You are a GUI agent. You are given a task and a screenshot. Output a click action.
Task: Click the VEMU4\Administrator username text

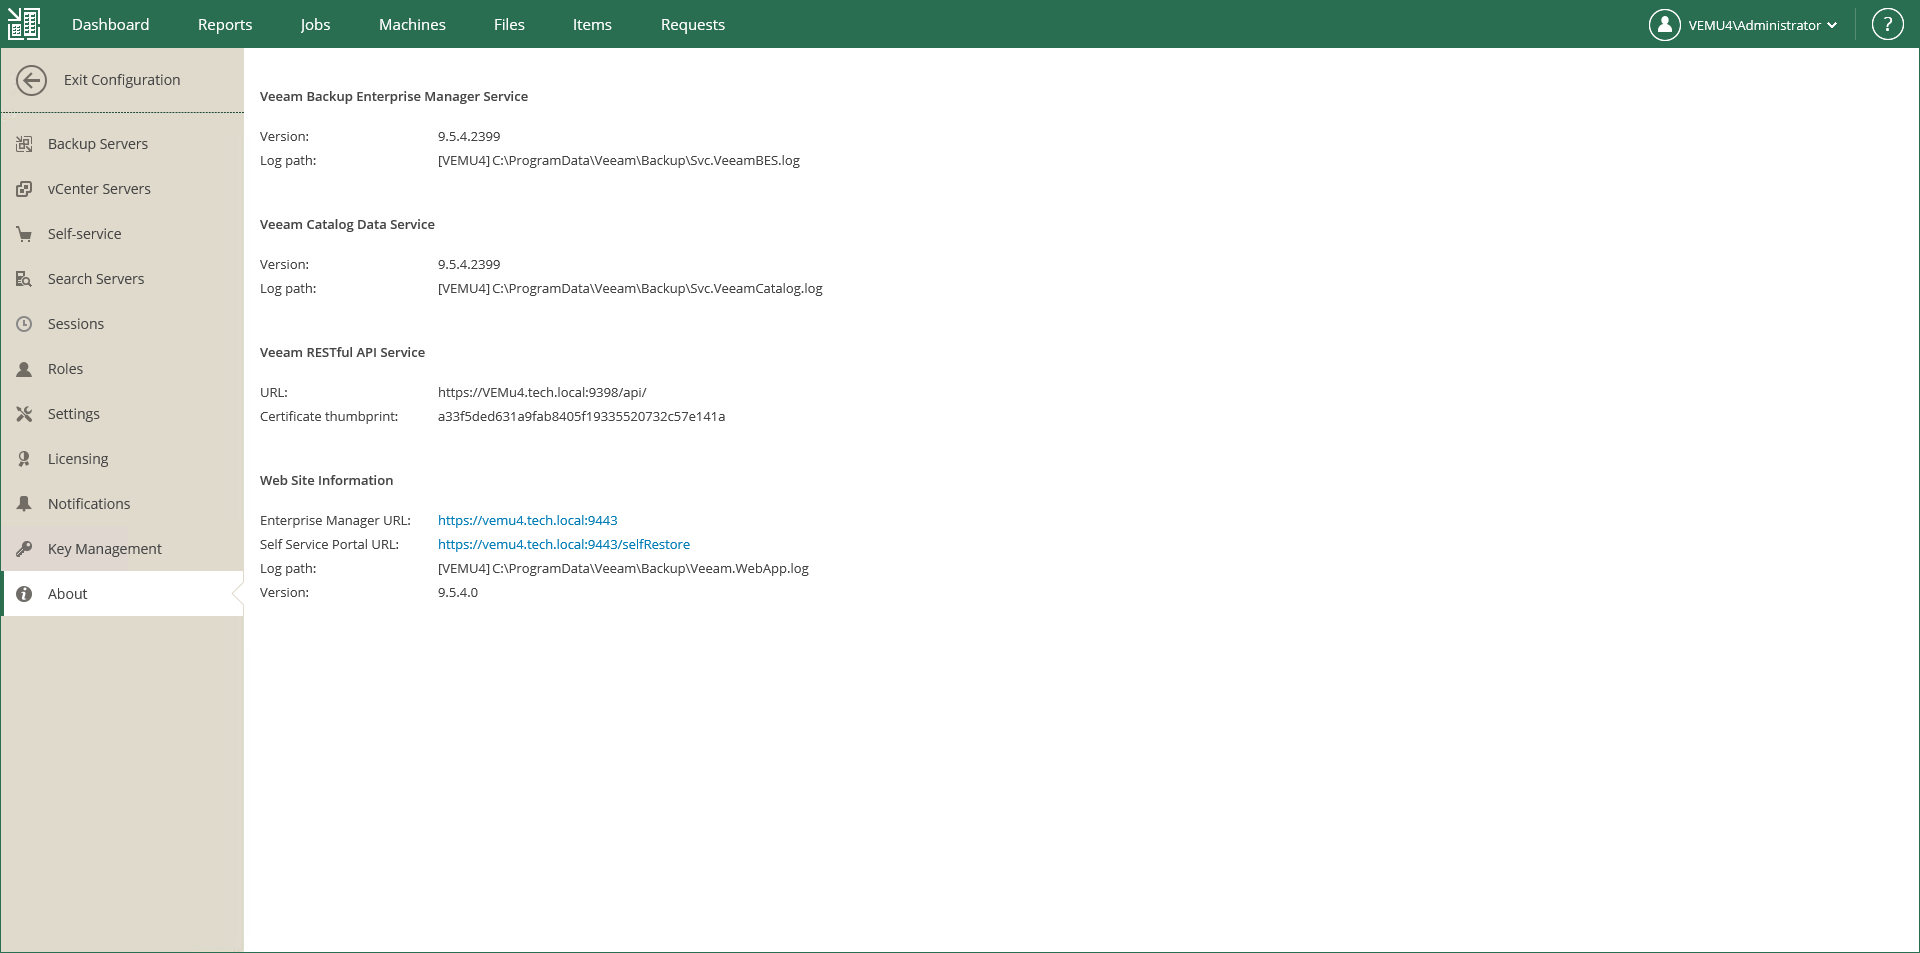pos(1754,26)
